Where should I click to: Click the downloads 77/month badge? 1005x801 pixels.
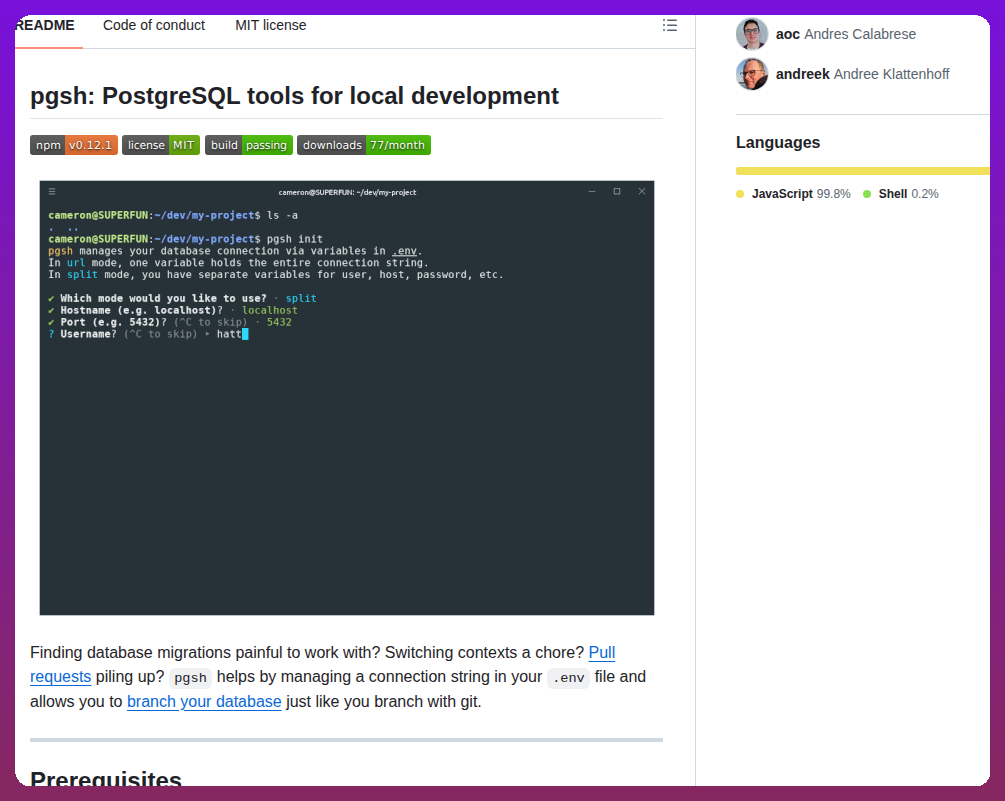[x=363, y=145]
